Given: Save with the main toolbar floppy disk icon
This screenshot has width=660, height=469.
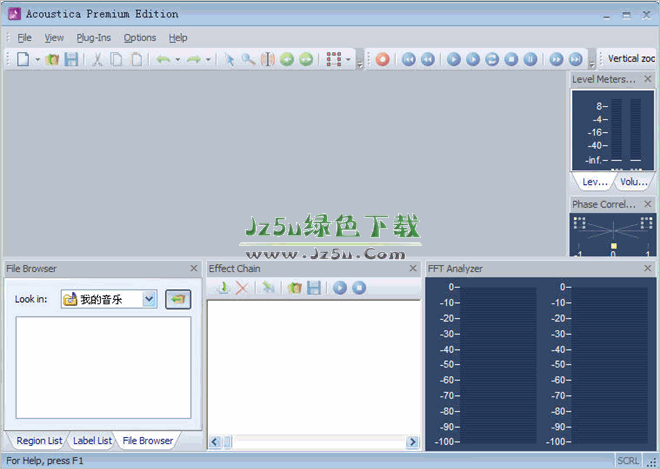Looking at the screenshot, I should click(x=71, y=59).
